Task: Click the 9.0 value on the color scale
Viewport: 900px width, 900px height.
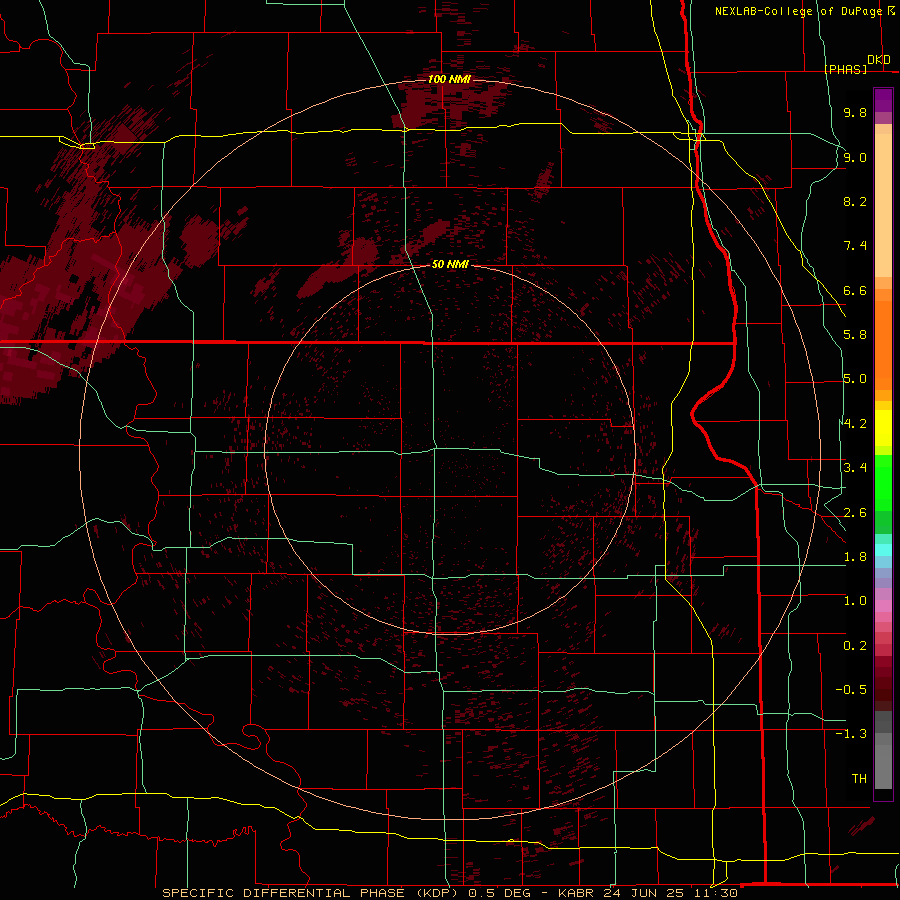Action: click(855, 157)
